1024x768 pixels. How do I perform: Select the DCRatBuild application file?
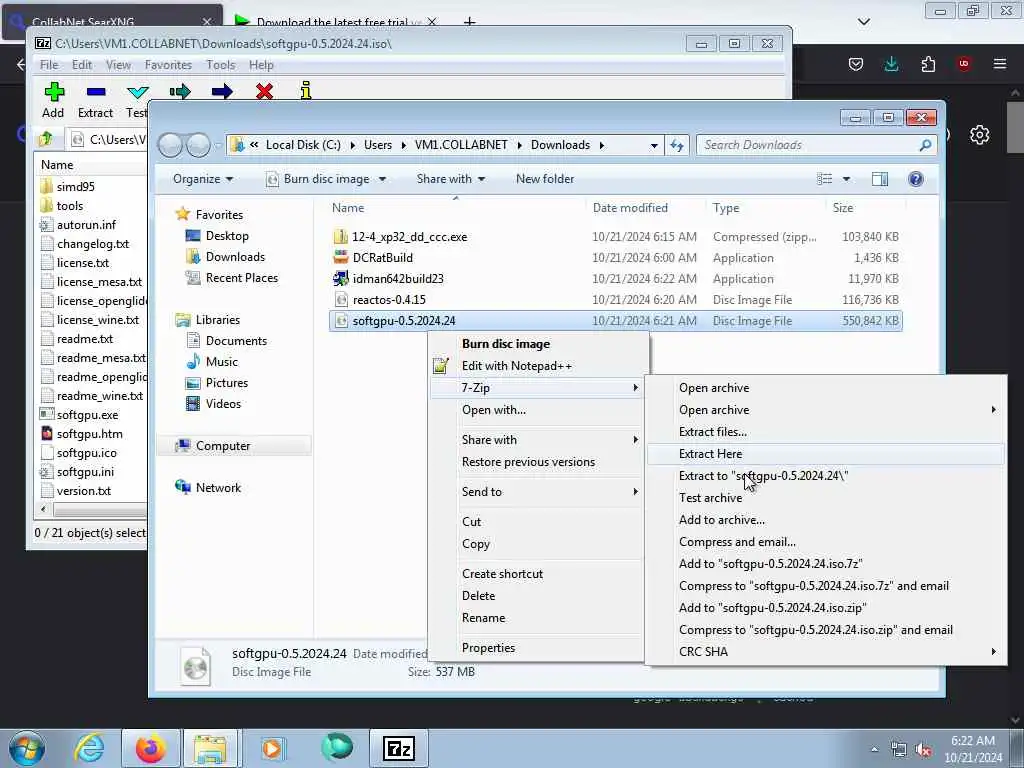(382, 258)
